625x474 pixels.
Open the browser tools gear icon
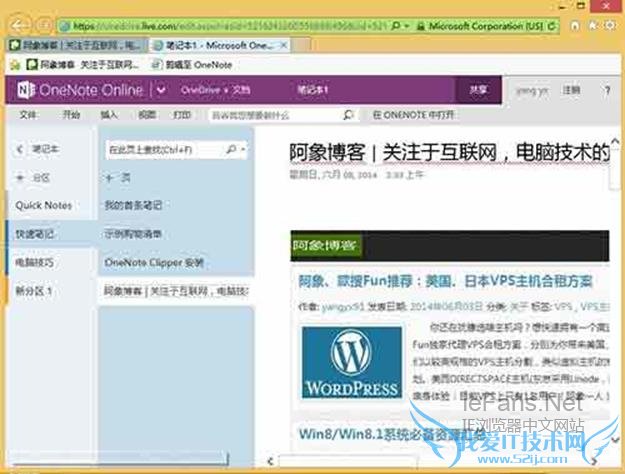click(610, 26)
